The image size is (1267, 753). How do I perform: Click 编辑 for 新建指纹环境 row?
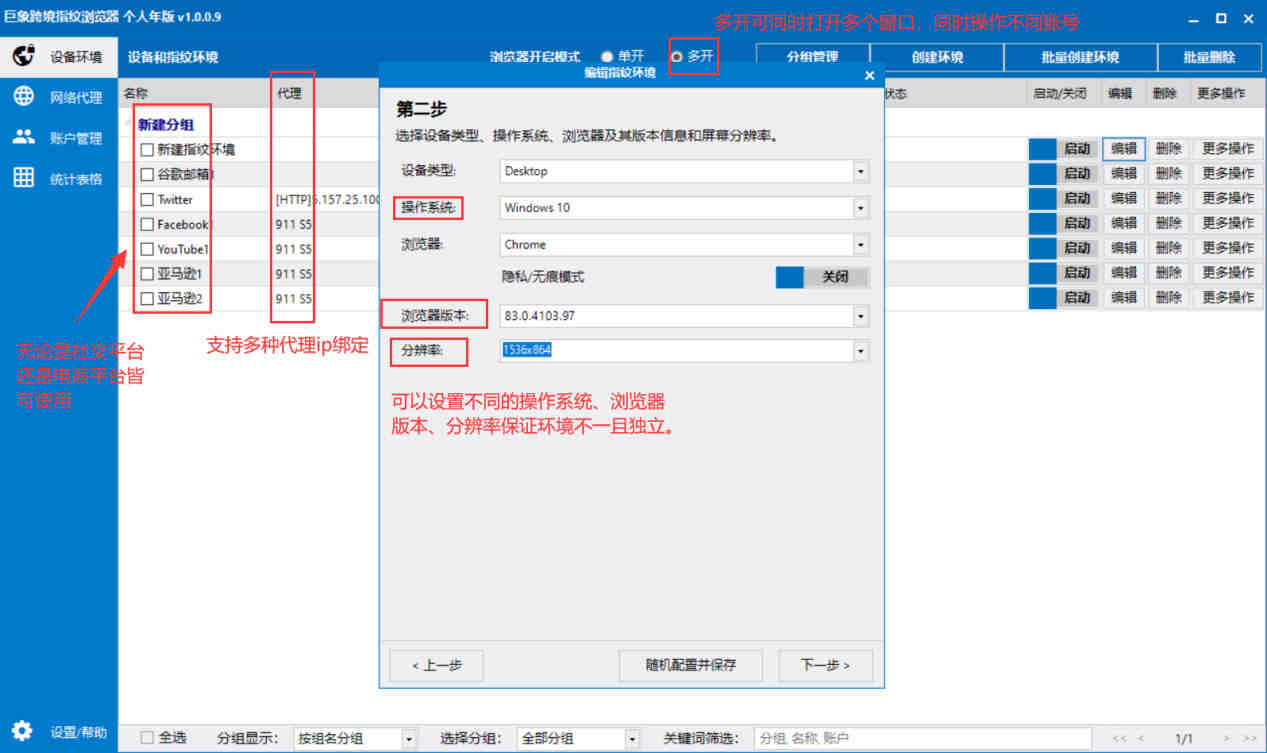click(1124, 149)
